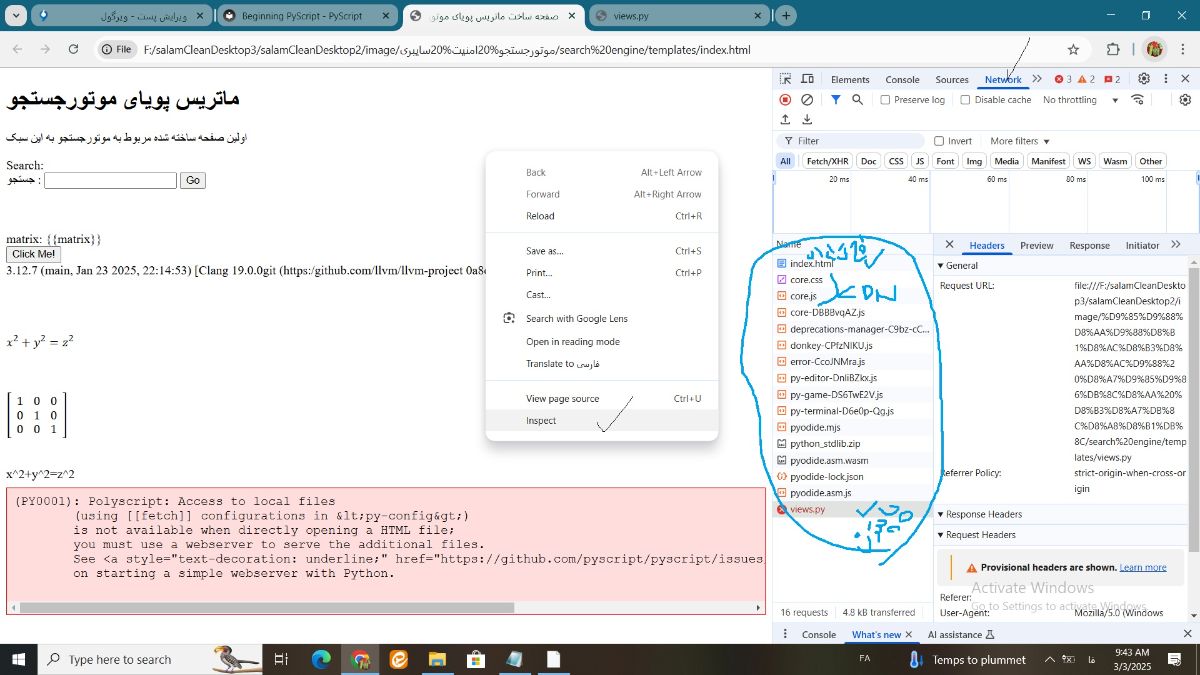This screenshot has height=675, width=1200.
Task: Click the Click Me! button
Action: 33,254
